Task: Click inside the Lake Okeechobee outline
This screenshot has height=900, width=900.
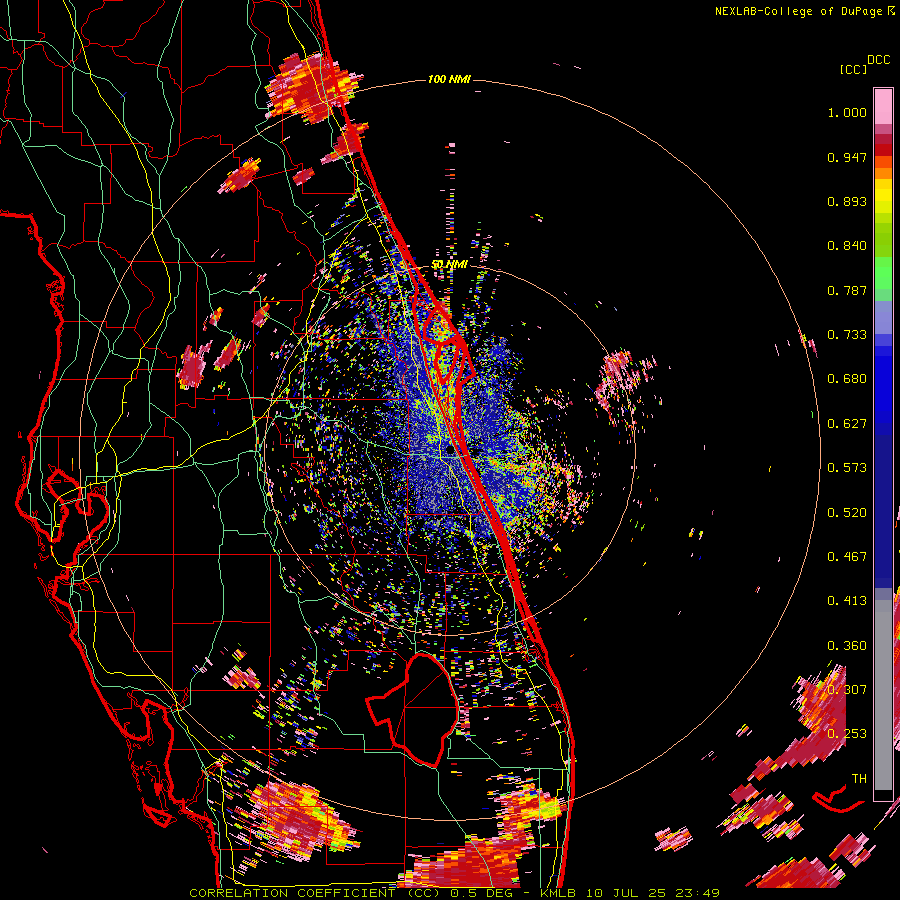Action: pyautogui.click(x=422, y=712)
